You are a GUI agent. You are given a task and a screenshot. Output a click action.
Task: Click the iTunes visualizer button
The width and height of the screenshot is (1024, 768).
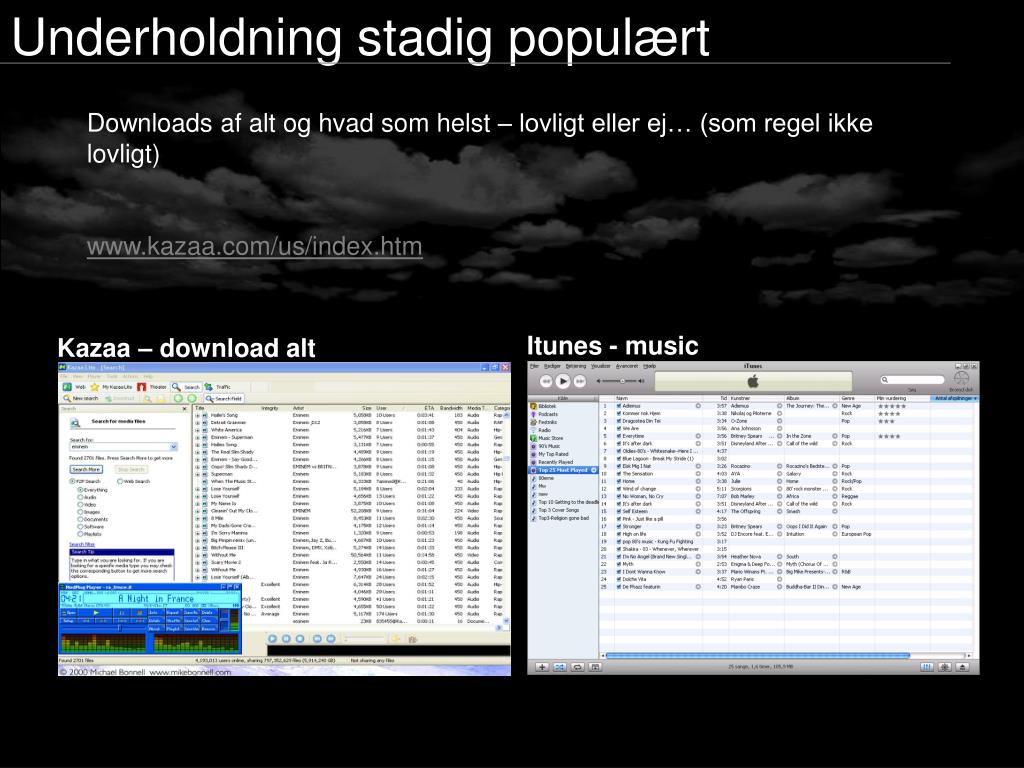(944, 667)
